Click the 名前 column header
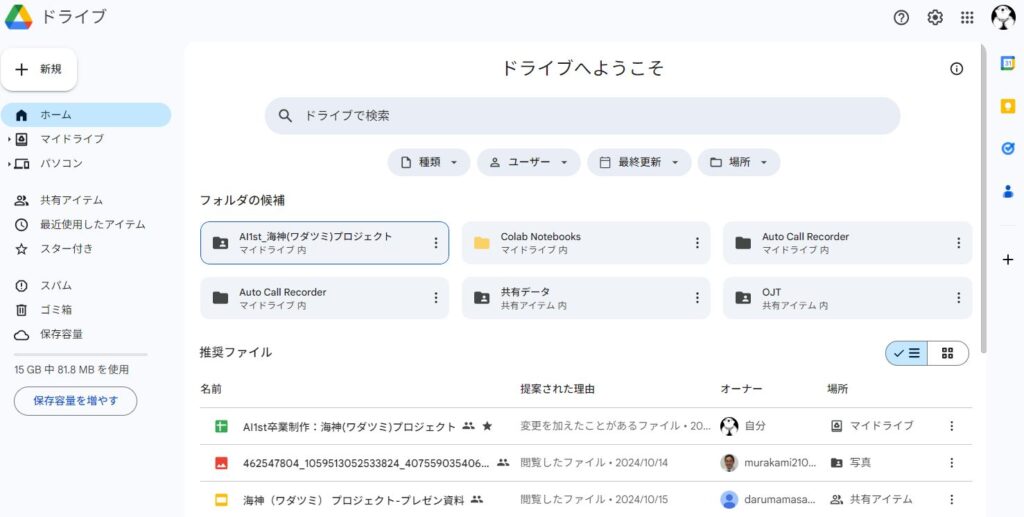 pyautogui.click(x=211, y=389)
